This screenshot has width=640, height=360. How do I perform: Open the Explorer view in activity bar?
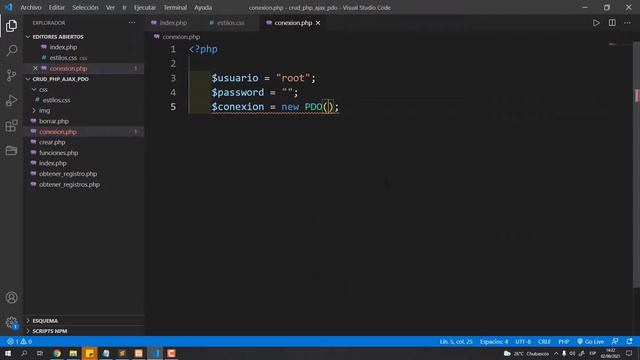11,26
